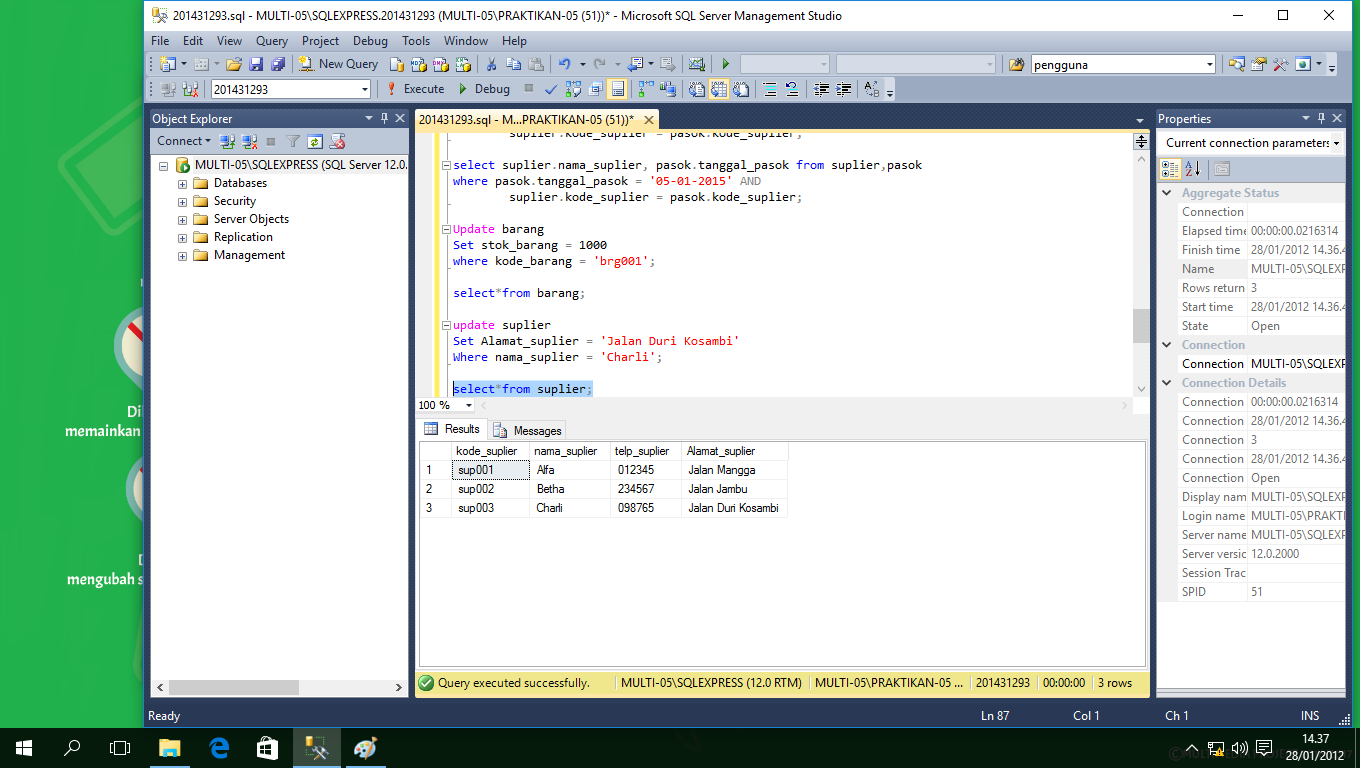Execute the current query

pyautogui.click(x=415, y=89)
